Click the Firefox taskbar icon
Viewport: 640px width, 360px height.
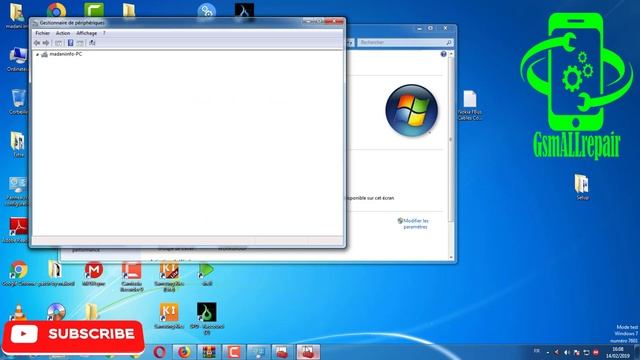(x=184, y=352)
